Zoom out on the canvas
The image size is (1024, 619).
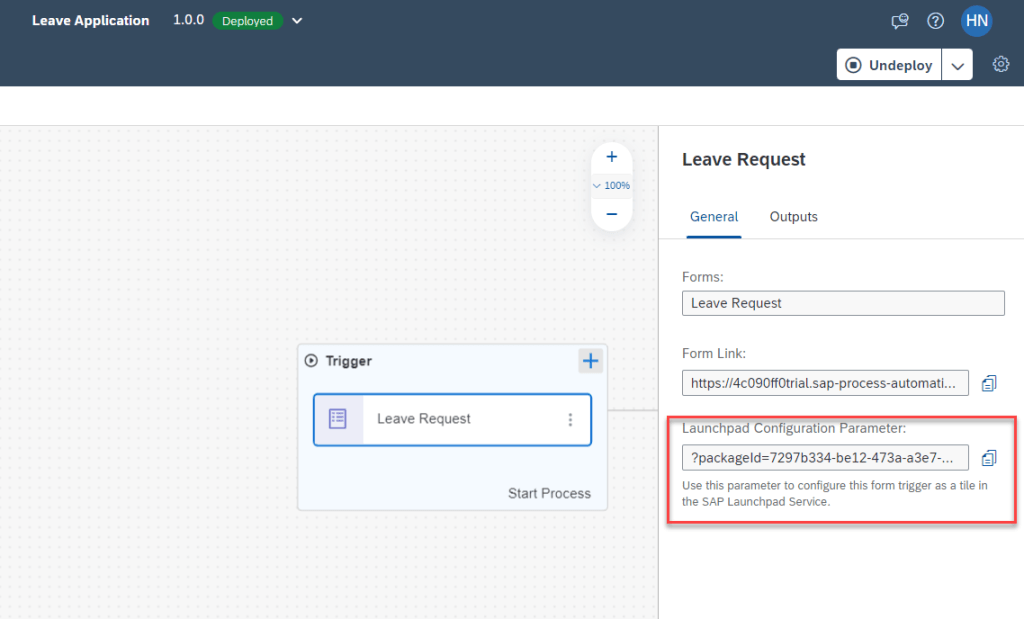pos(612,214)
